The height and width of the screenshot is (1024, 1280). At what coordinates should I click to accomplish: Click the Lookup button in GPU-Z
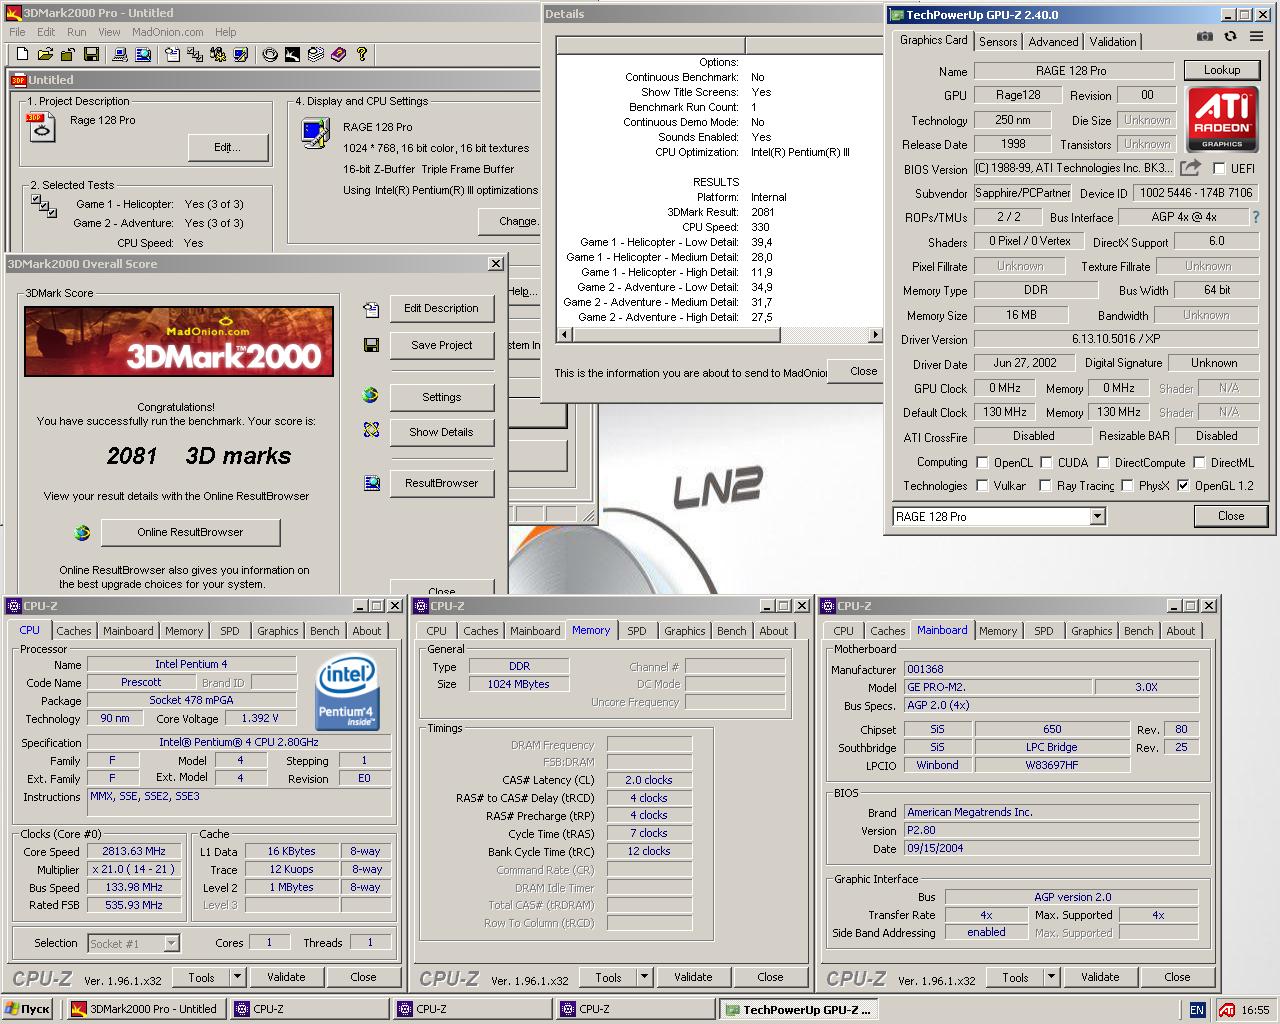(1221, 70)
